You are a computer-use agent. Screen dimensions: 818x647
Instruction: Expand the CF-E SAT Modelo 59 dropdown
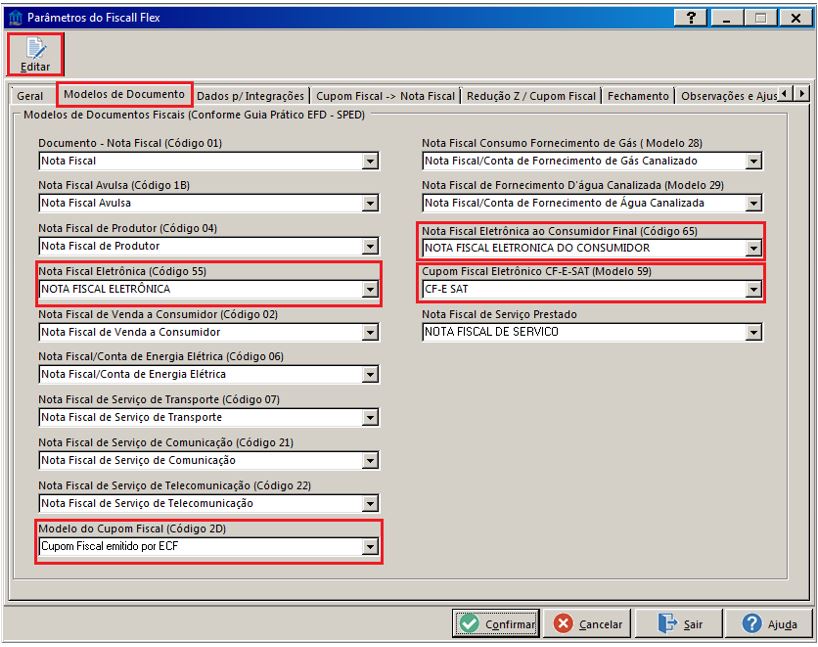[753, 289]
